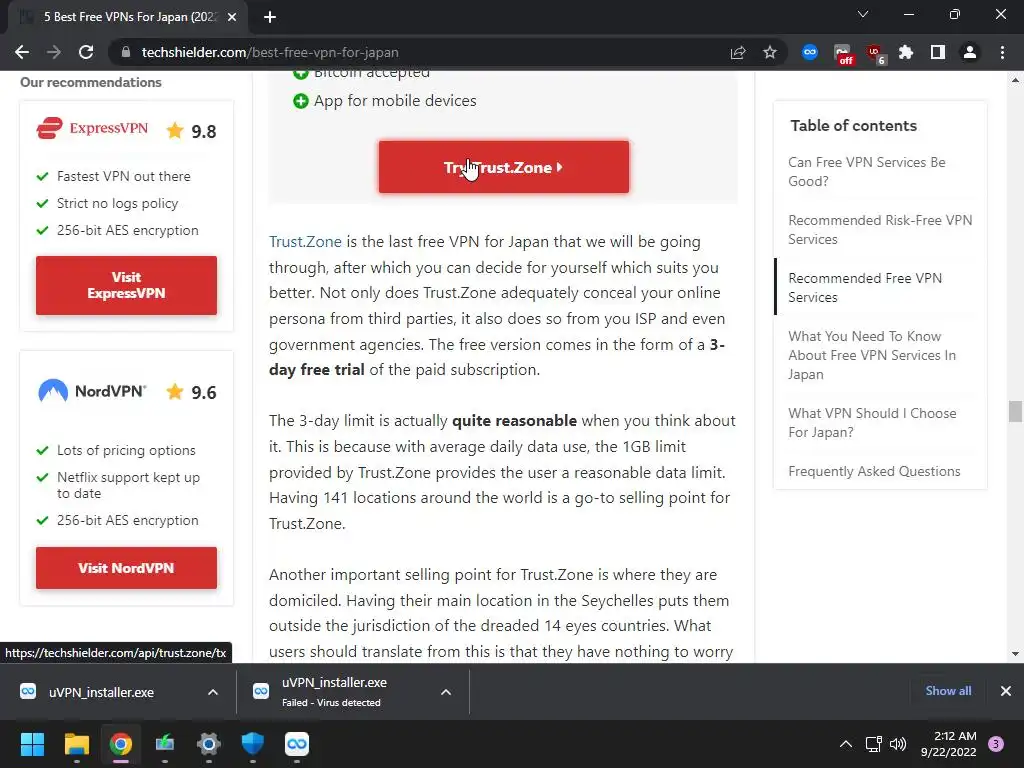Open the first uVPN_installer.exe download

coord(101,692)
